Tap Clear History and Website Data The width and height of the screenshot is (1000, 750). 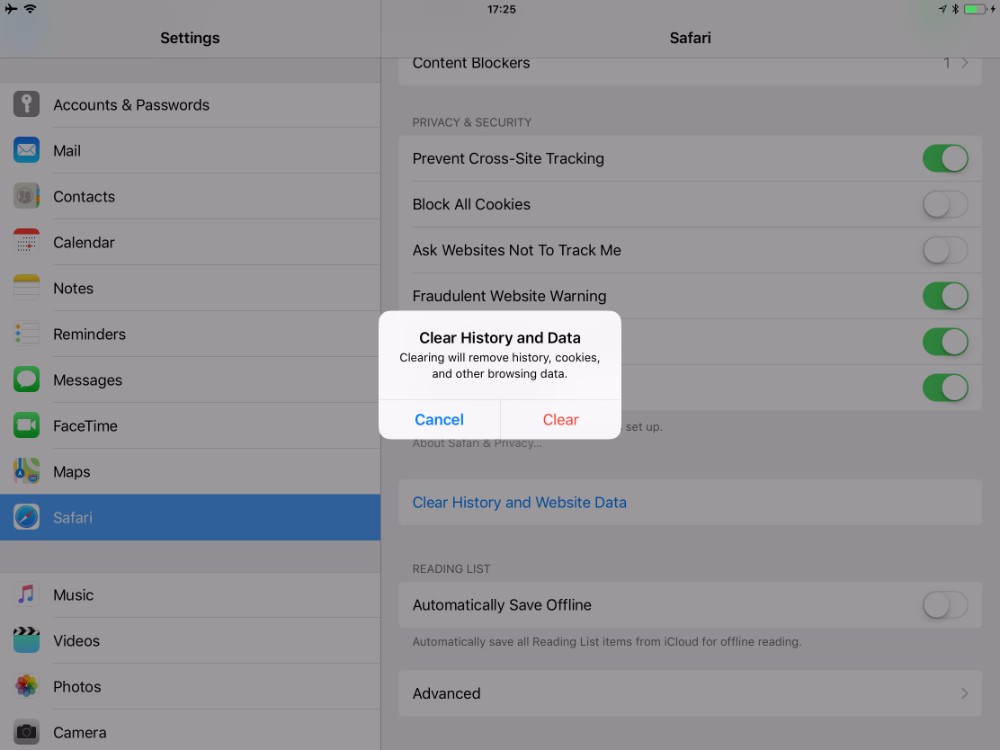[690, 503]
